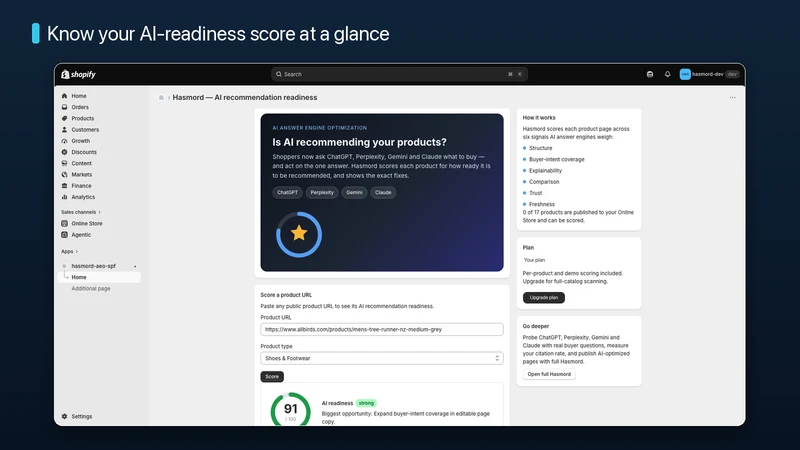
Task: Click the Analytics bar chart icon
Action: [x=64, y=197]
